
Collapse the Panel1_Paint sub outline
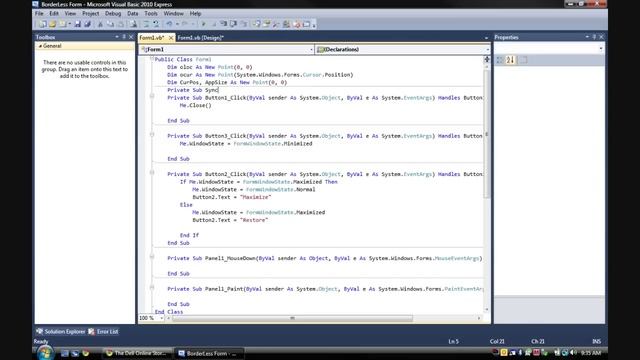coord(152,287)
